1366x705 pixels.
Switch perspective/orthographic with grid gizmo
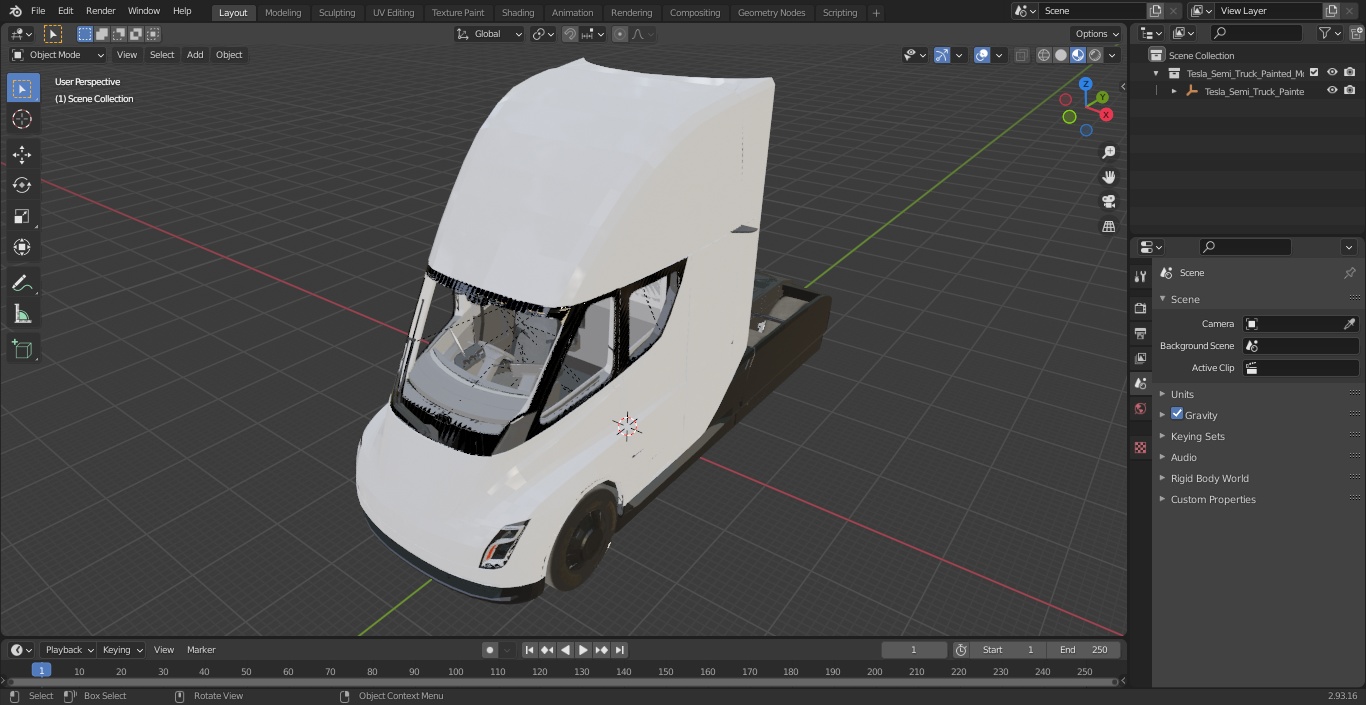point(1109,227)
